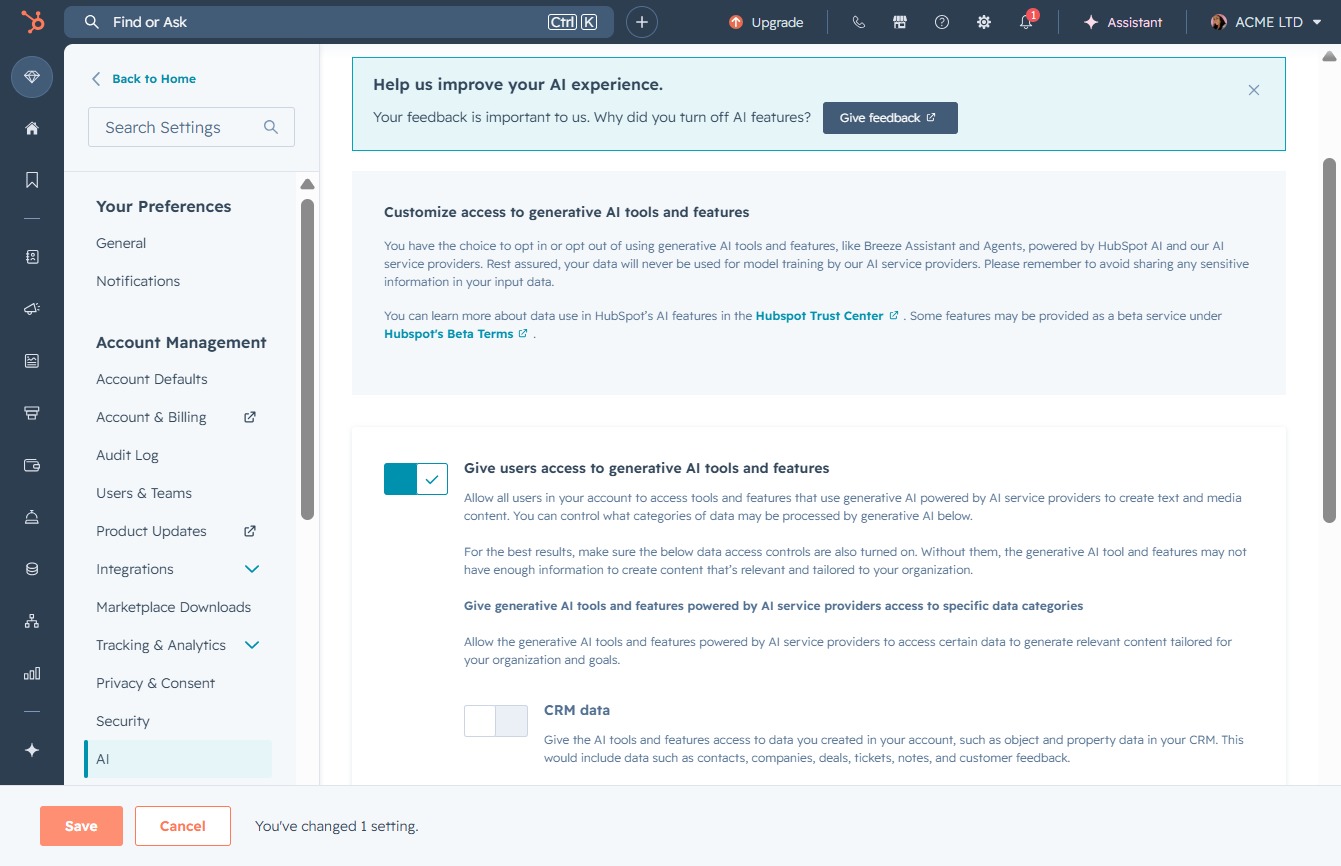
Task: Focus the Find or Ask search bar
Action: tap(339, 22)
